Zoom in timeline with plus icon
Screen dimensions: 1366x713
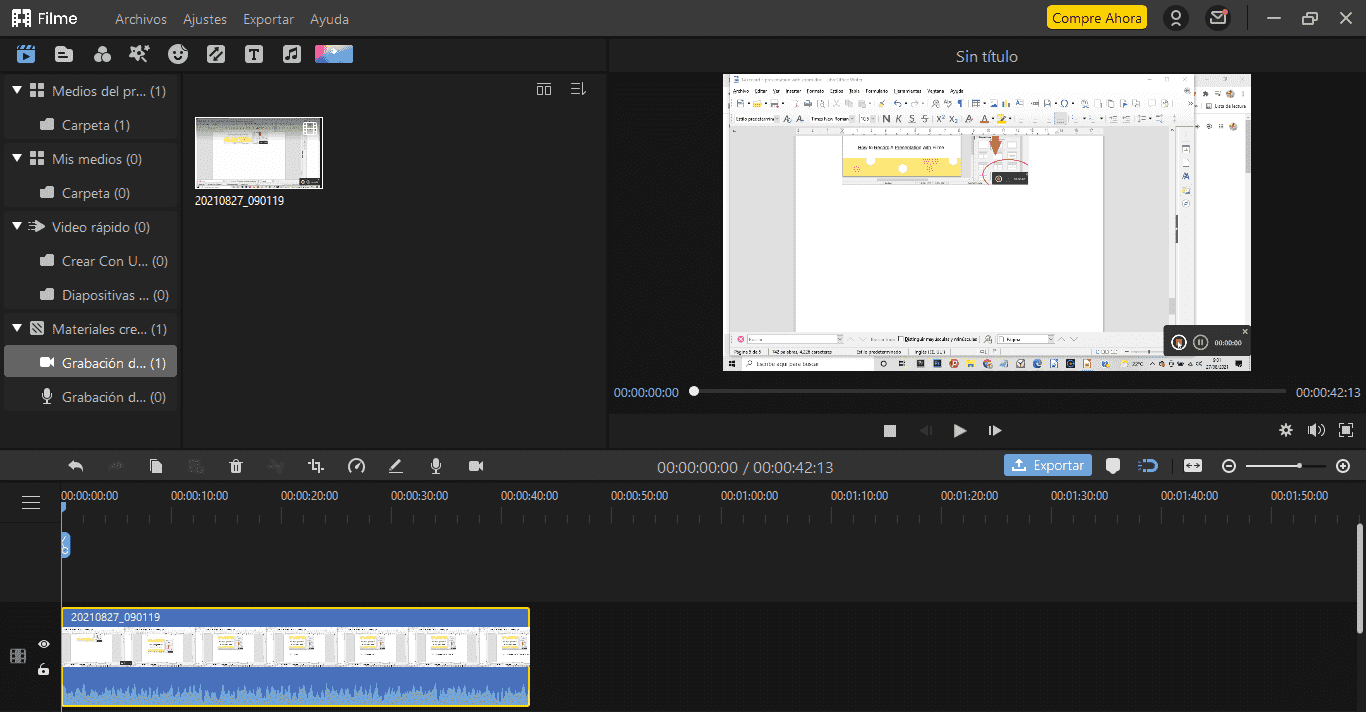pos(1343,466)
